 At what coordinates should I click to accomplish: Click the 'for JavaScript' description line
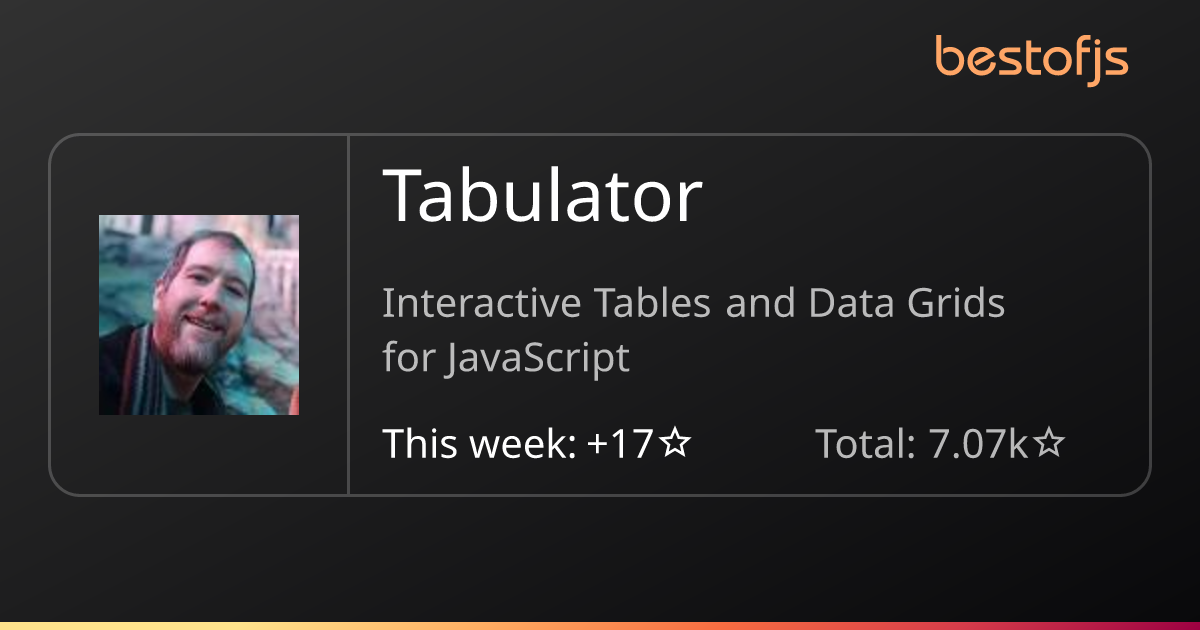pyautogui.click(x=506, y=358)
